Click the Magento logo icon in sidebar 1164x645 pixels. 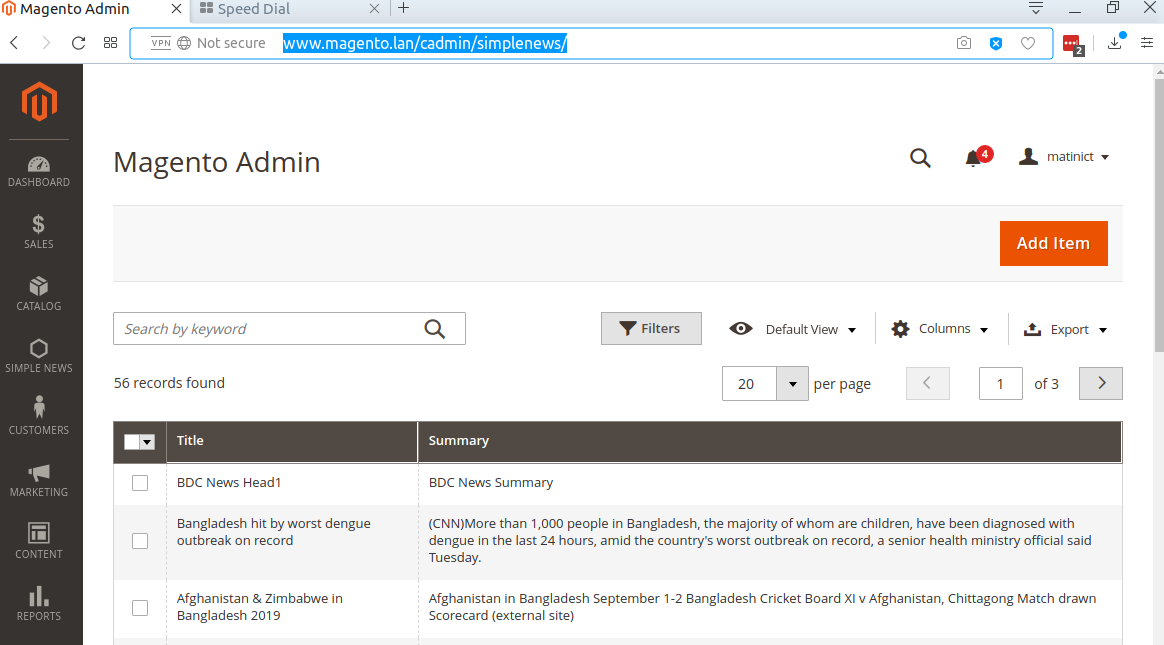pos(40,101)
